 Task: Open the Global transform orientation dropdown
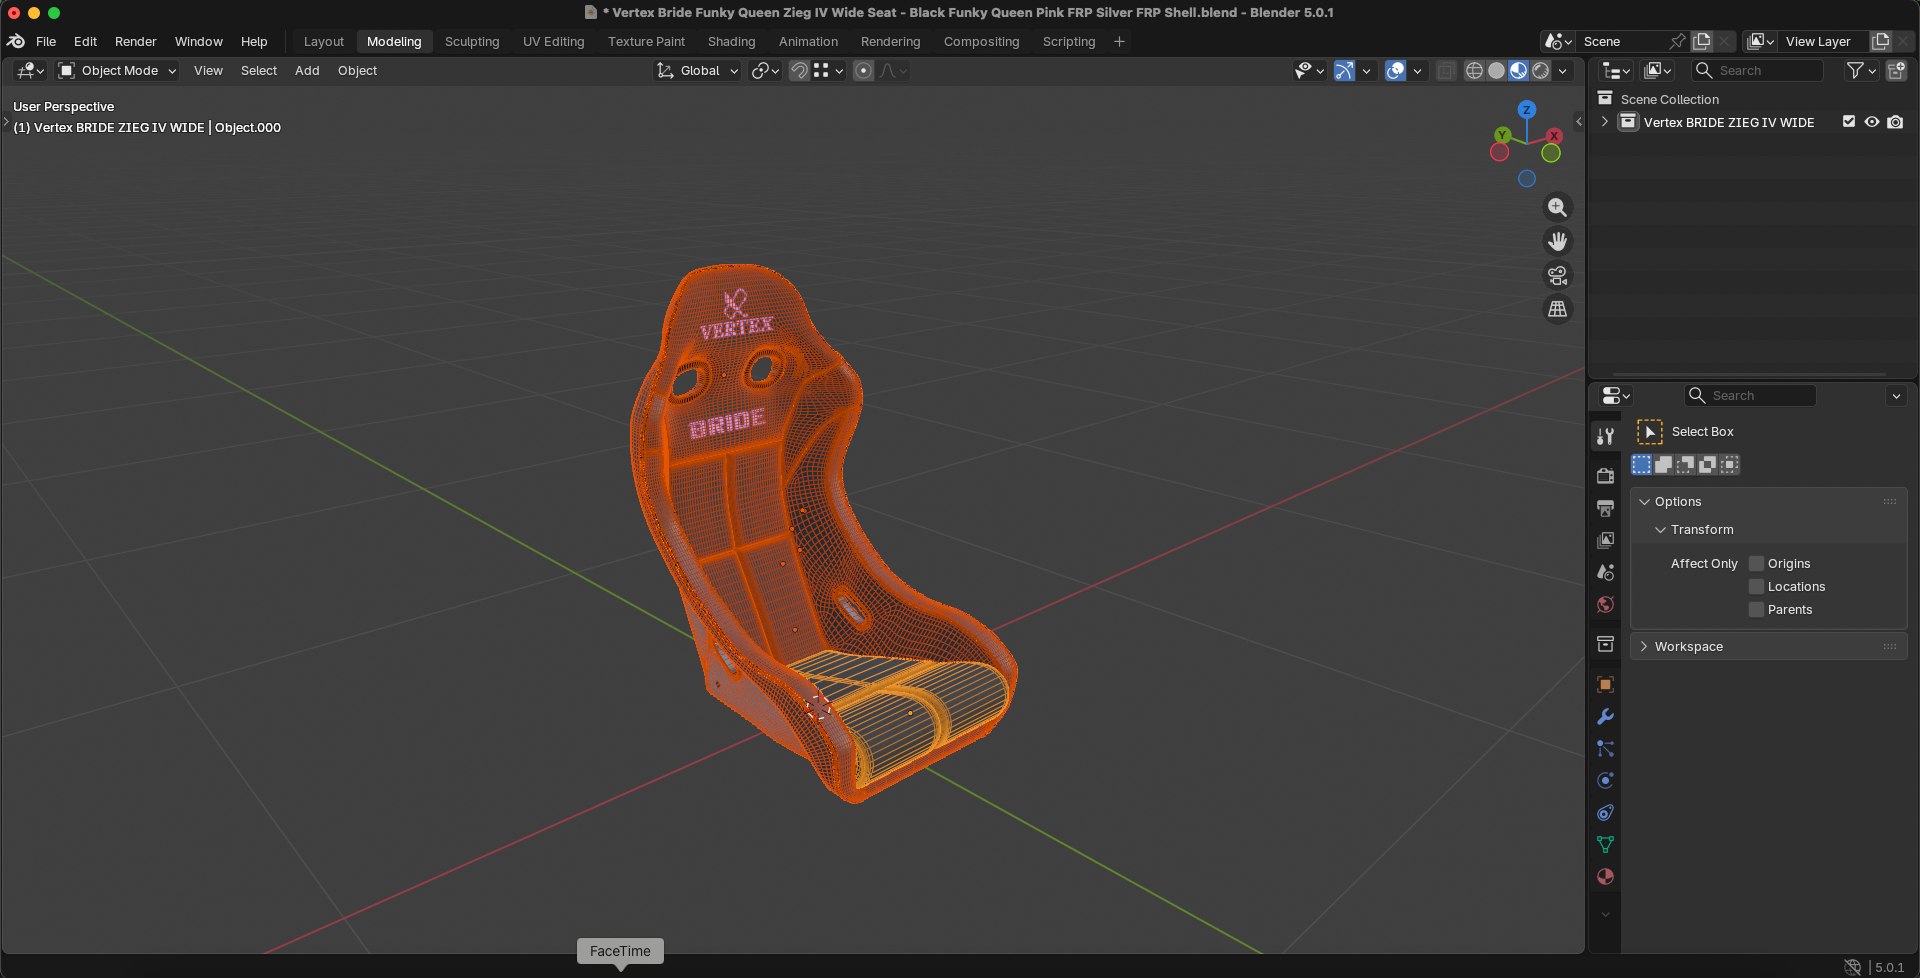[x=697, y=70]
